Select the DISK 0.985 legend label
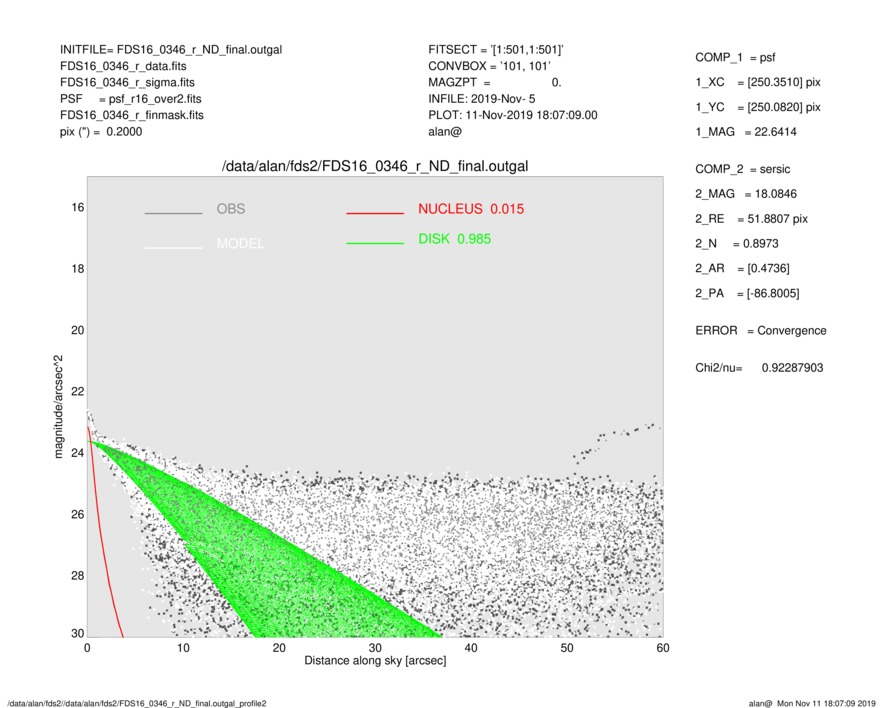The image size is (885, 708). click(454, 239)
